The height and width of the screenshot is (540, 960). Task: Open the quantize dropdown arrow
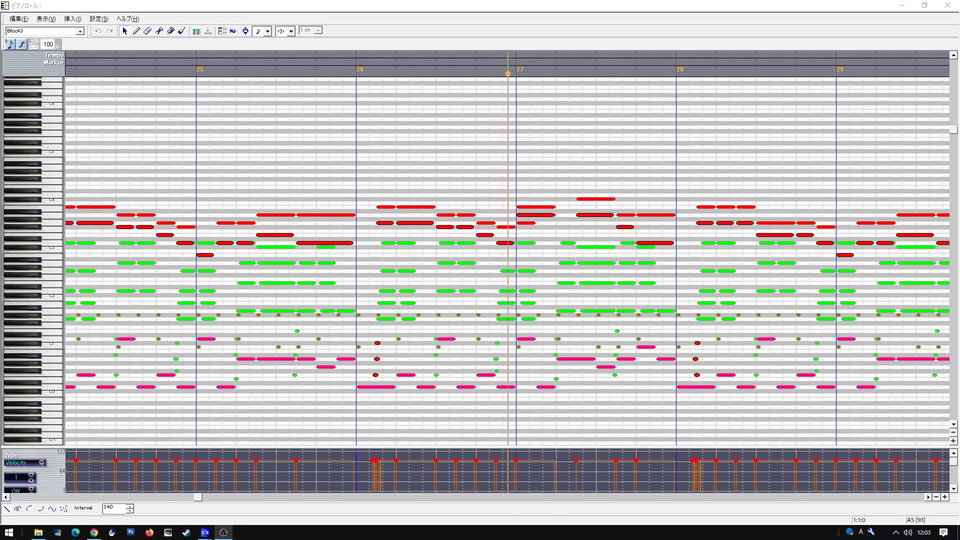(x=291, y=31)
